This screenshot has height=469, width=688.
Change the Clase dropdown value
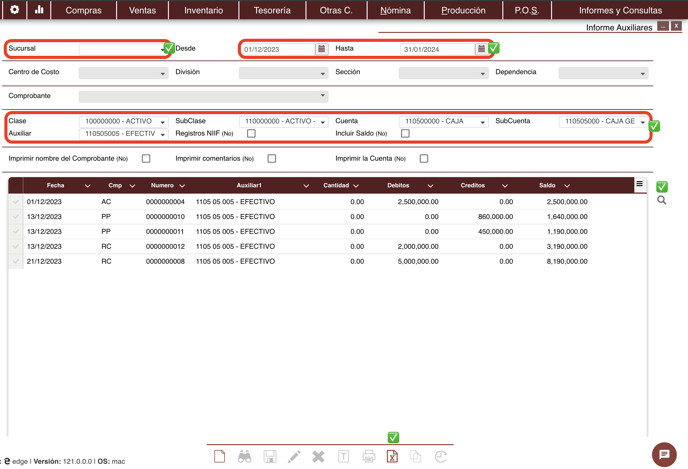[124, 121]
